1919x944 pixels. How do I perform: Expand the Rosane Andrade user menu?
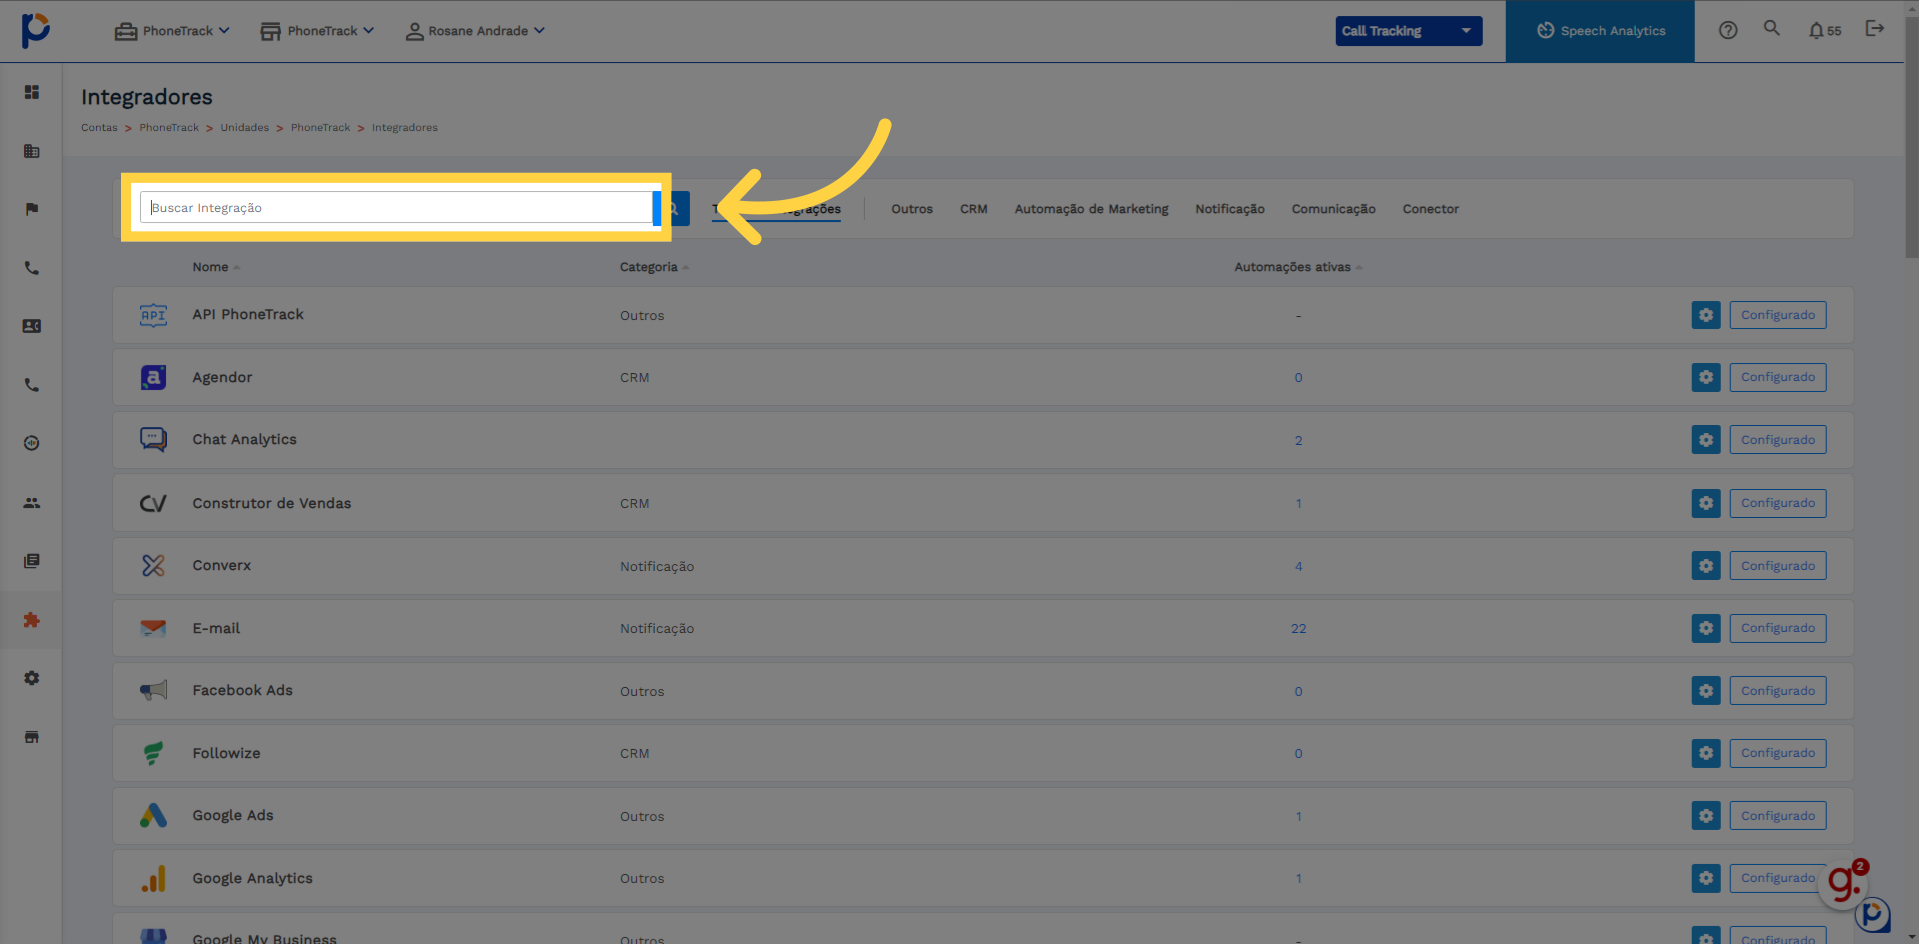click(475, 31)
